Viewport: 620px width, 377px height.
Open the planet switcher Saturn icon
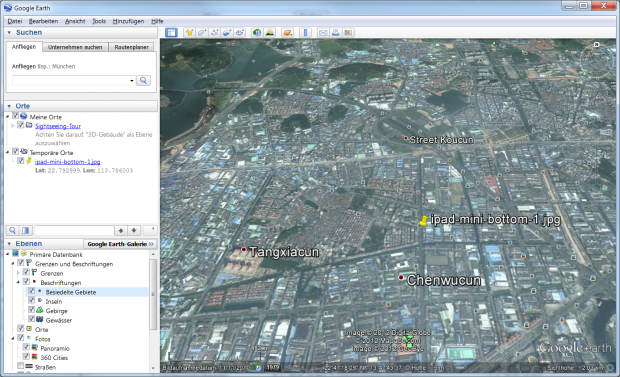tap(287, 32)
